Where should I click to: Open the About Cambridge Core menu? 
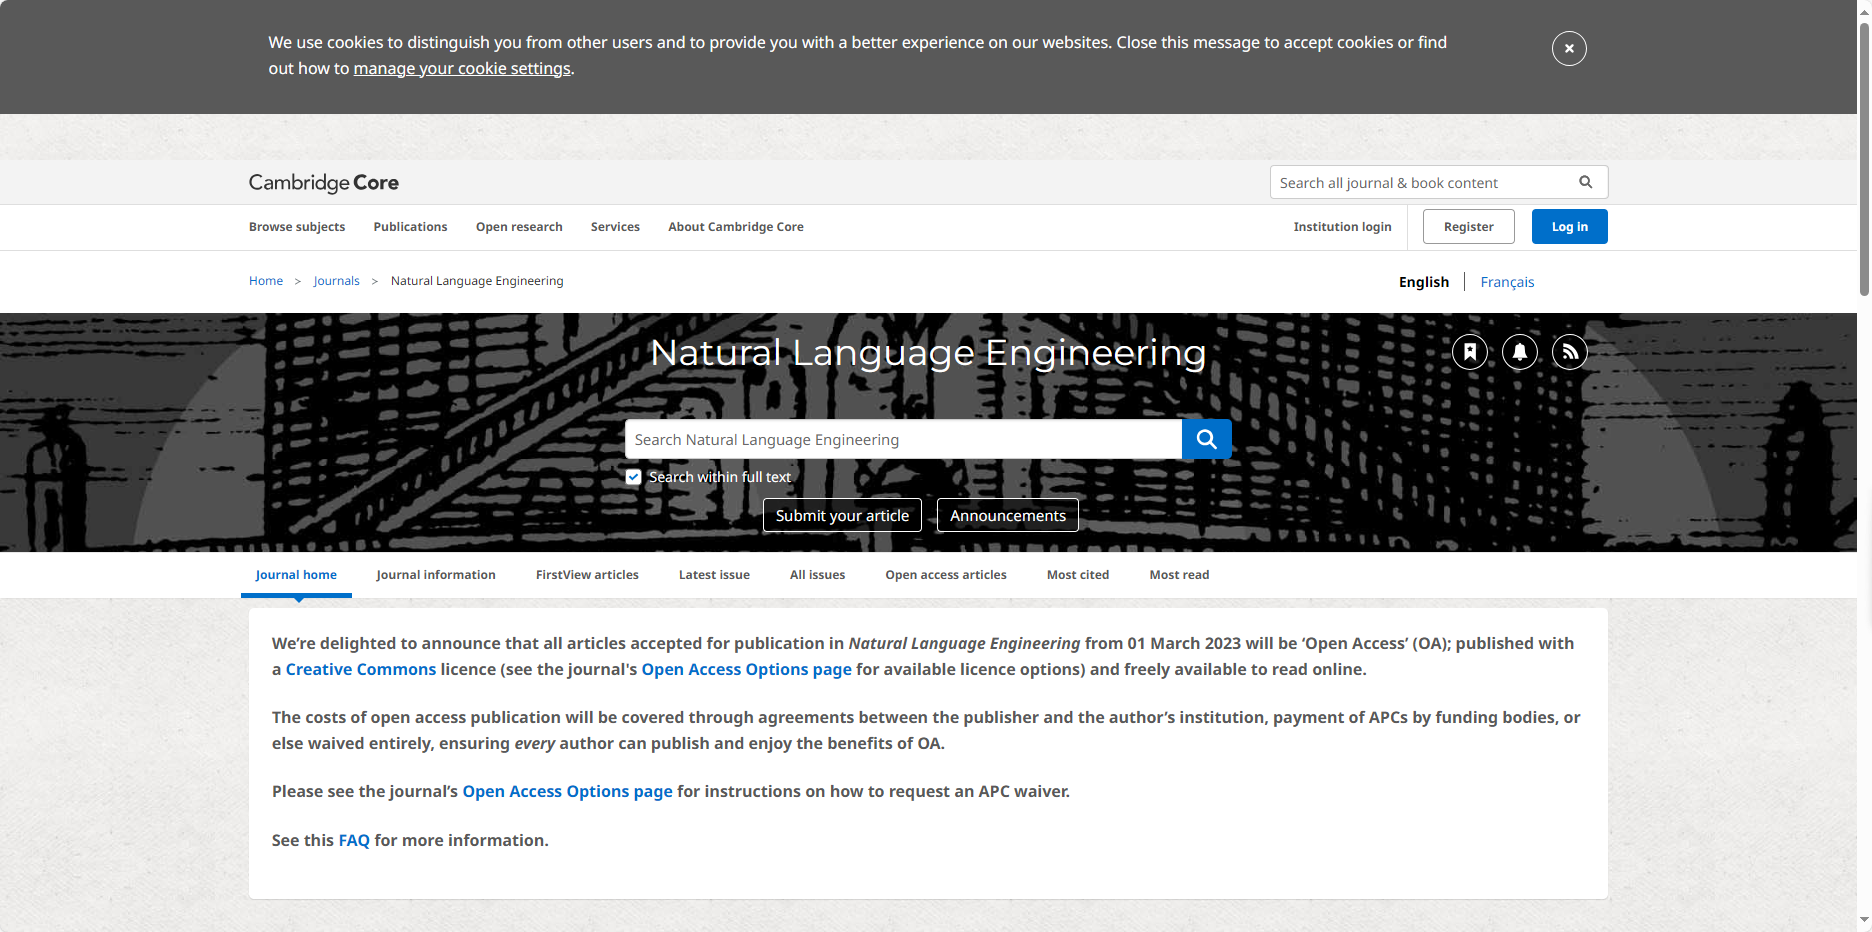[x=736, y=227]
